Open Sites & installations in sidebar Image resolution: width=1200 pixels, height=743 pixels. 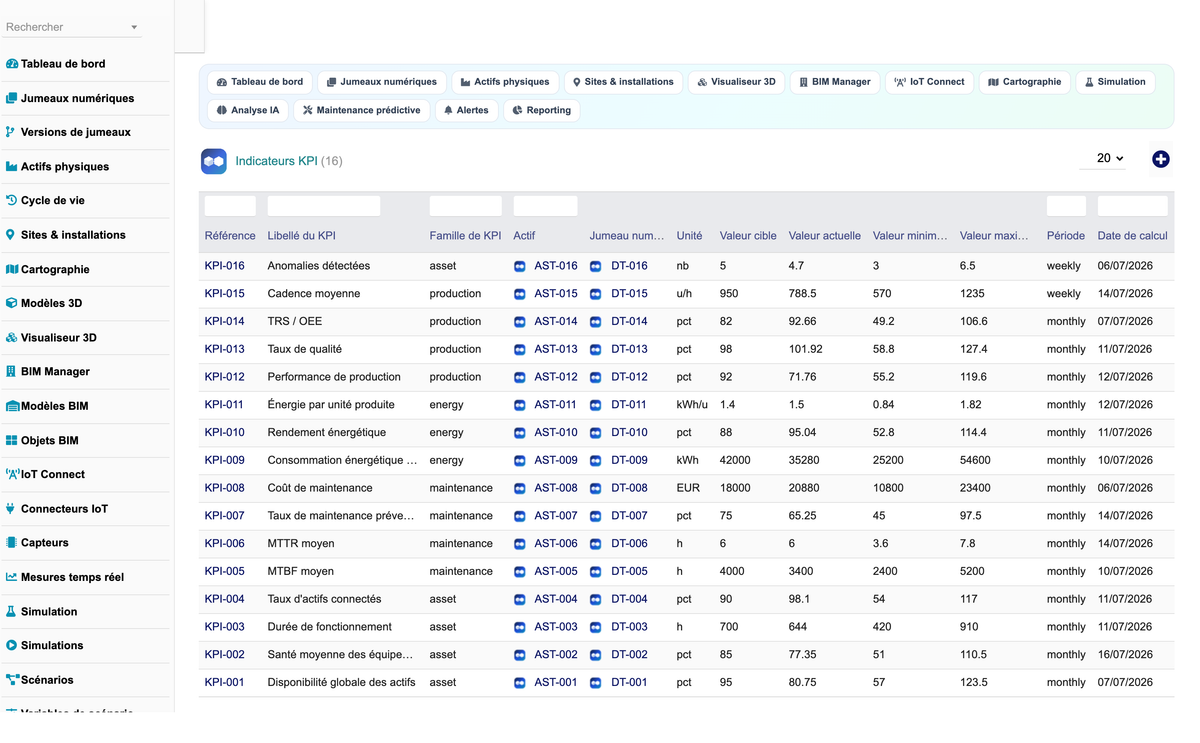(66, 235)
